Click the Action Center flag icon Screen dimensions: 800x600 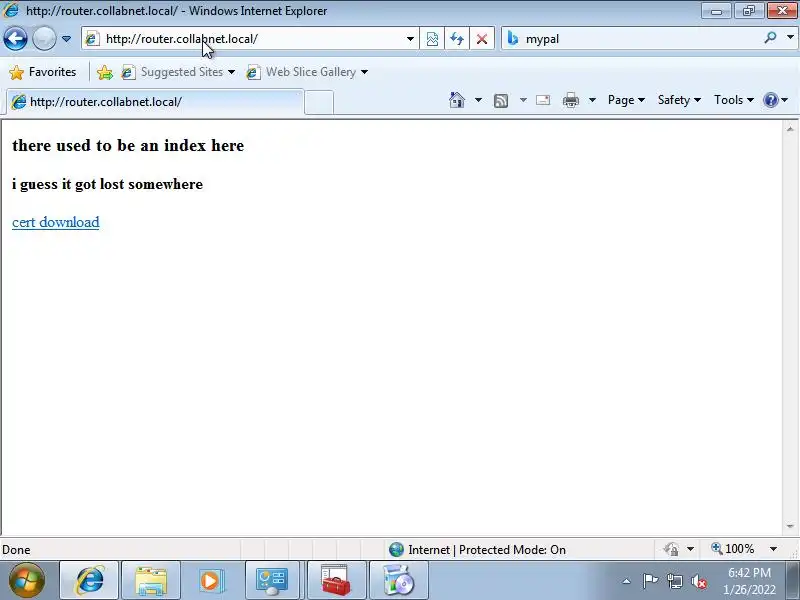tap(651, 581)
